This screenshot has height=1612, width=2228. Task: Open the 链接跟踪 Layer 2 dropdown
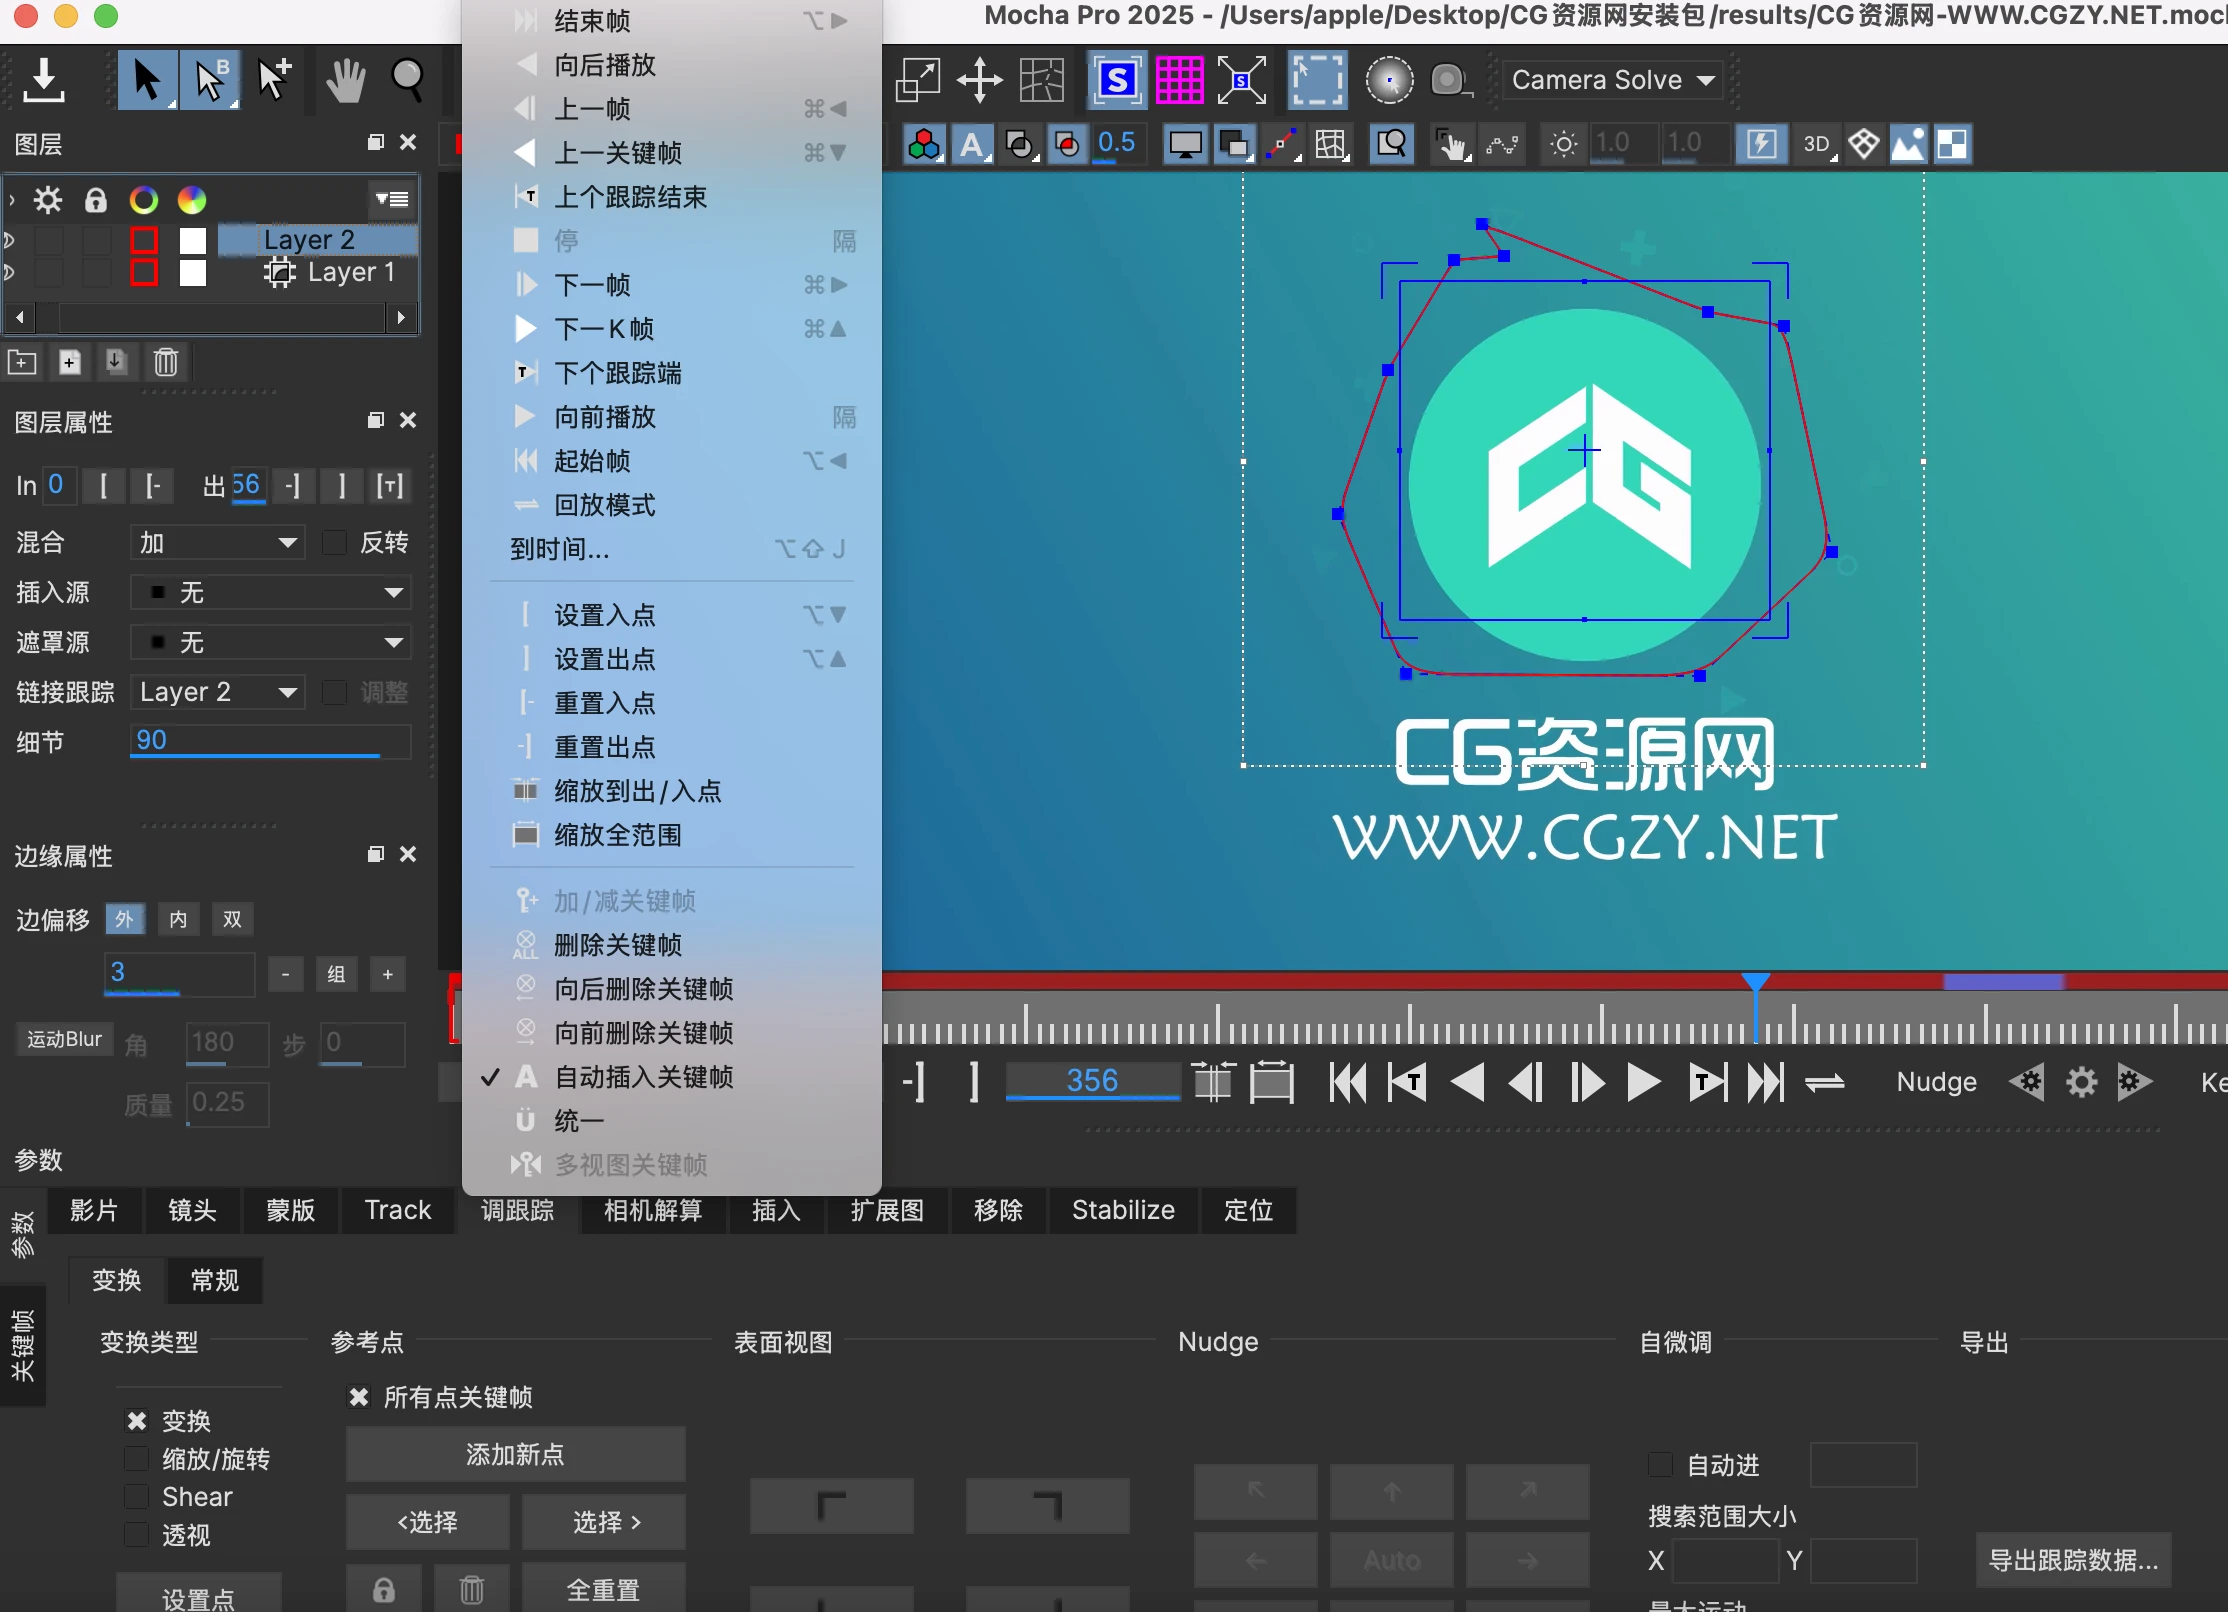[x=217, y=691]
